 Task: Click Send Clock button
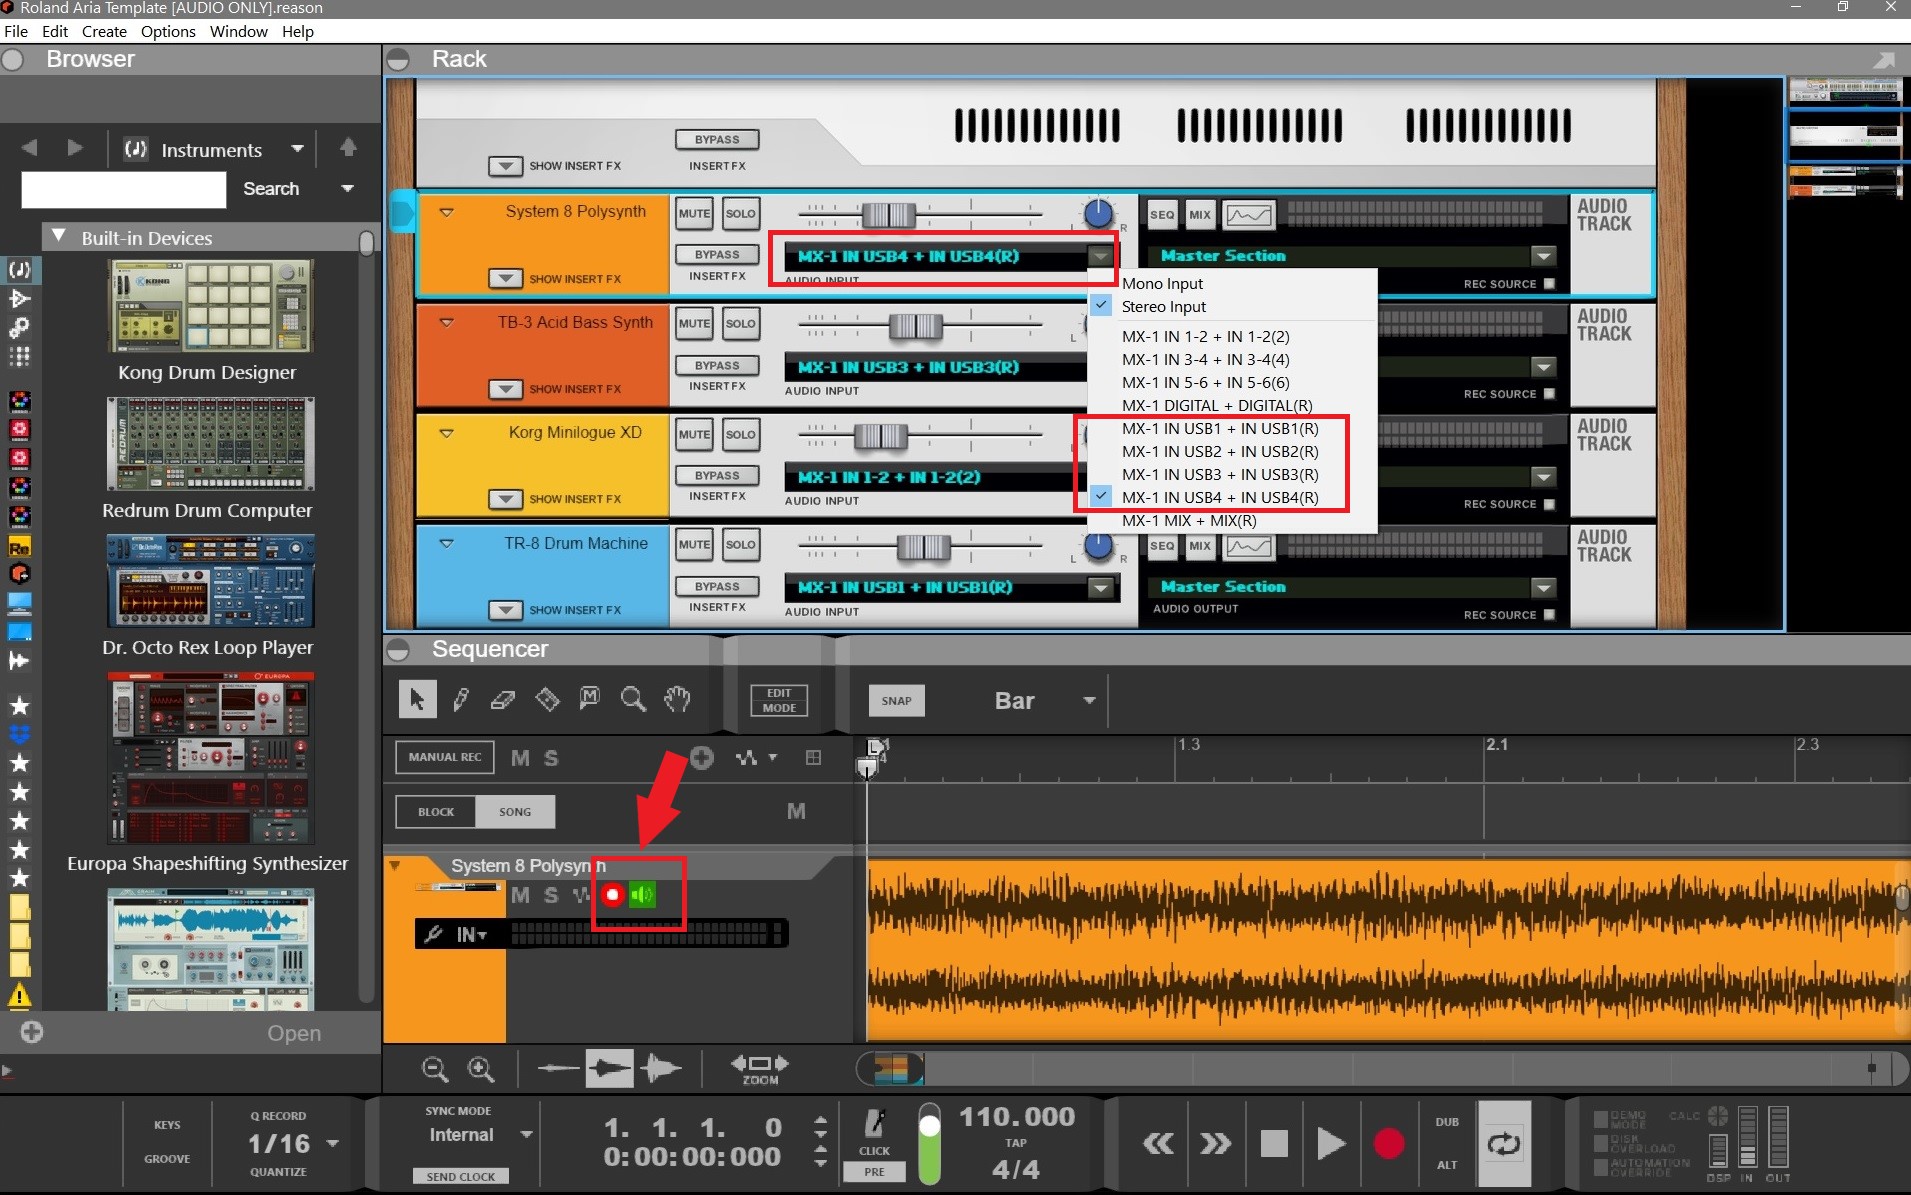point(460,1176)
